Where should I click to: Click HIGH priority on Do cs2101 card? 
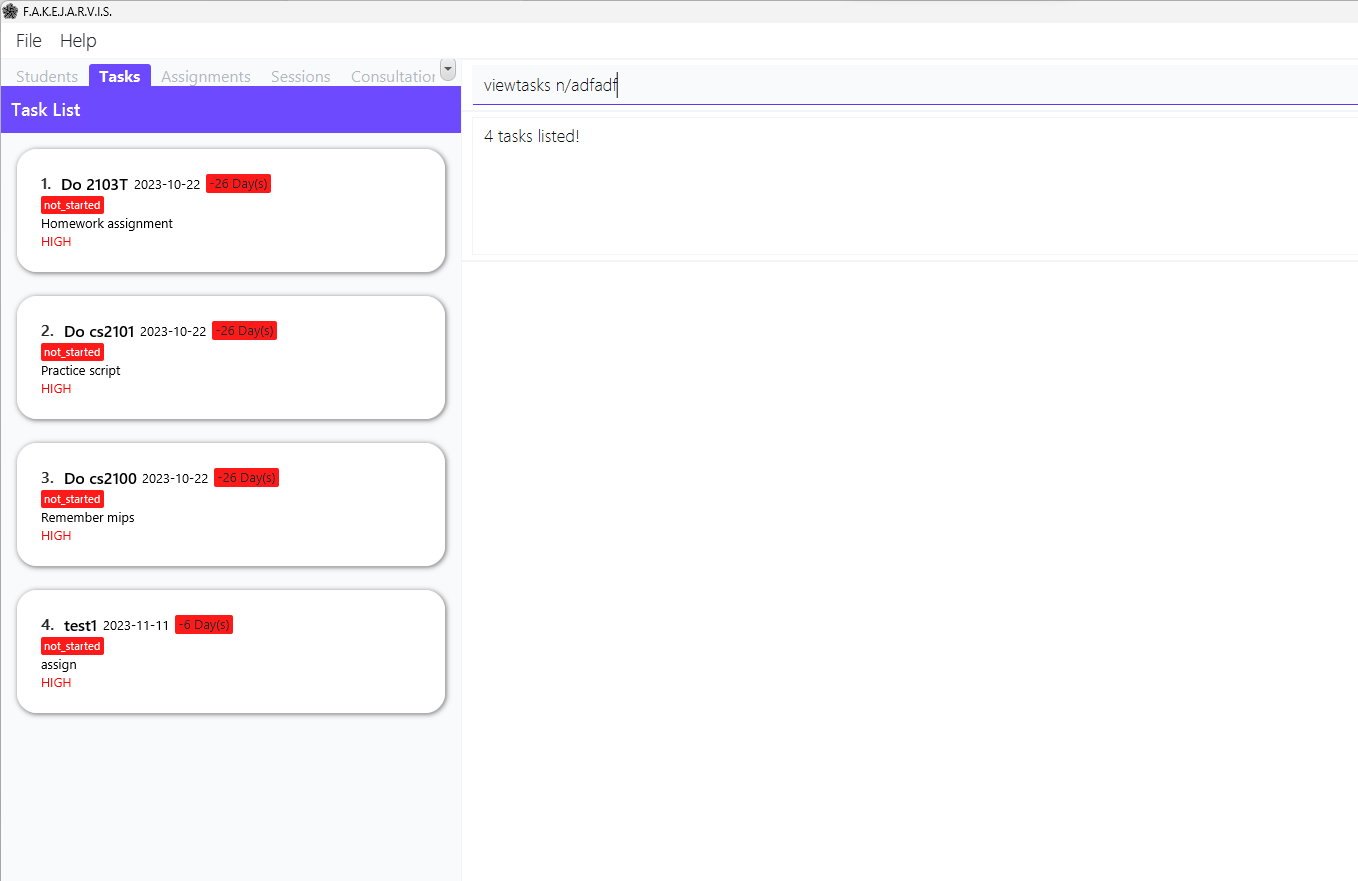point(56,389)
